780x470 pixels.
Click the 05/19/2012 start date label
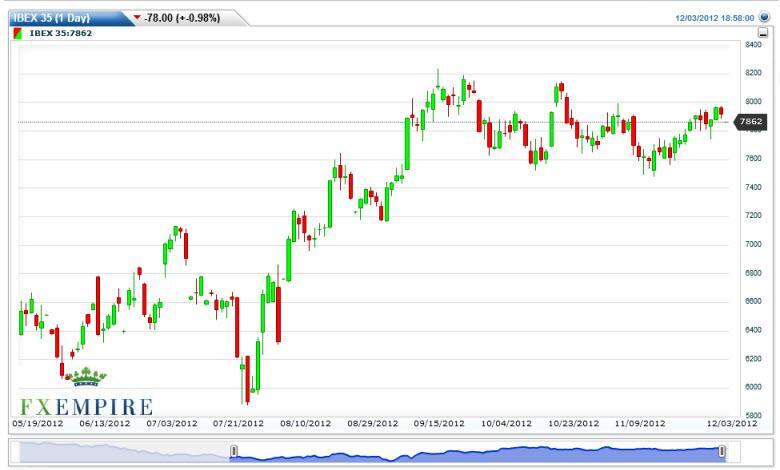point(36,423)
